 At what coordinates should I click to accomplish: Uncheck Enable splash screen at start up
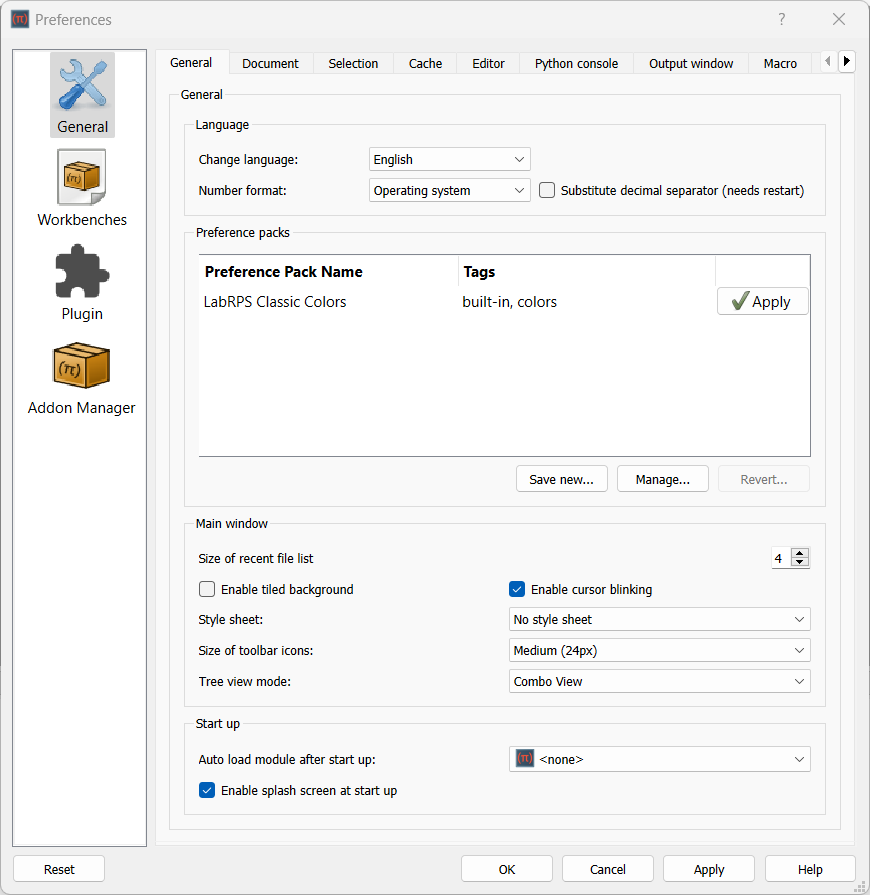pos(206,790)
